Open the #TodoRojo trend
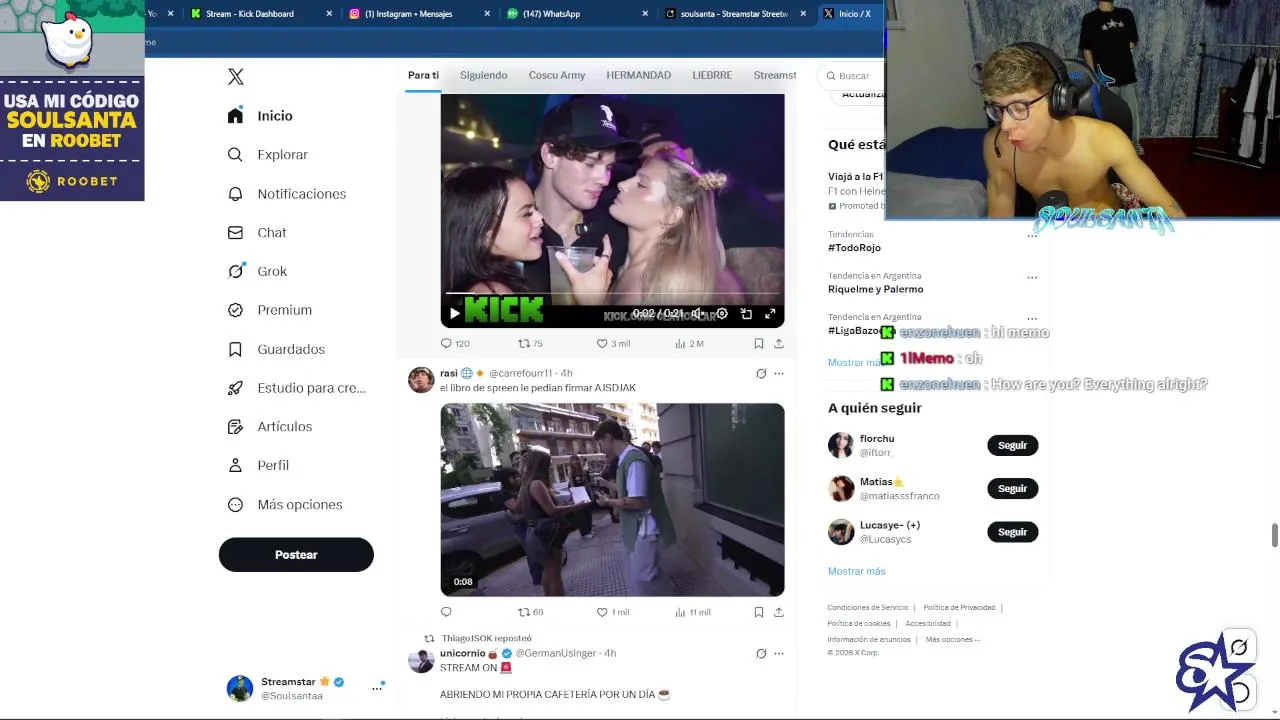This screenshot has width=1280, height=720. (854, 248)
